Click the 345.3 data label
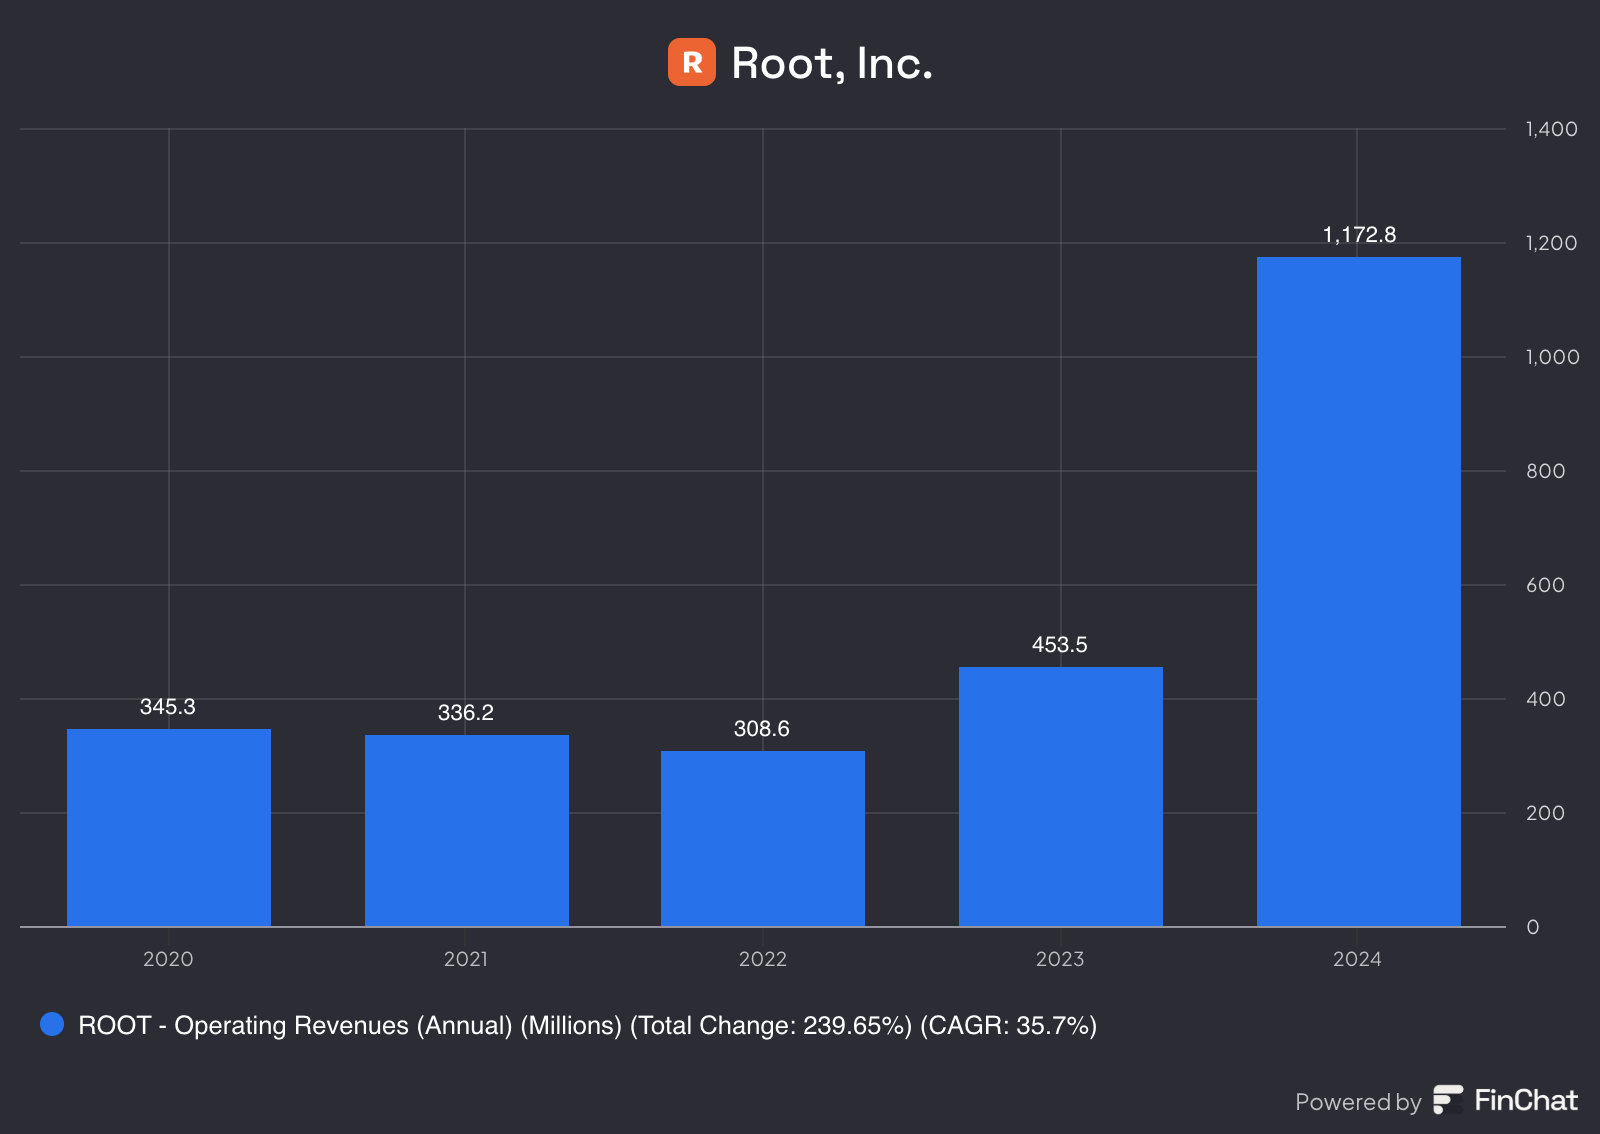Image resolution: width=1600 pixels, height=1134 pixels. tap(168, 707)
